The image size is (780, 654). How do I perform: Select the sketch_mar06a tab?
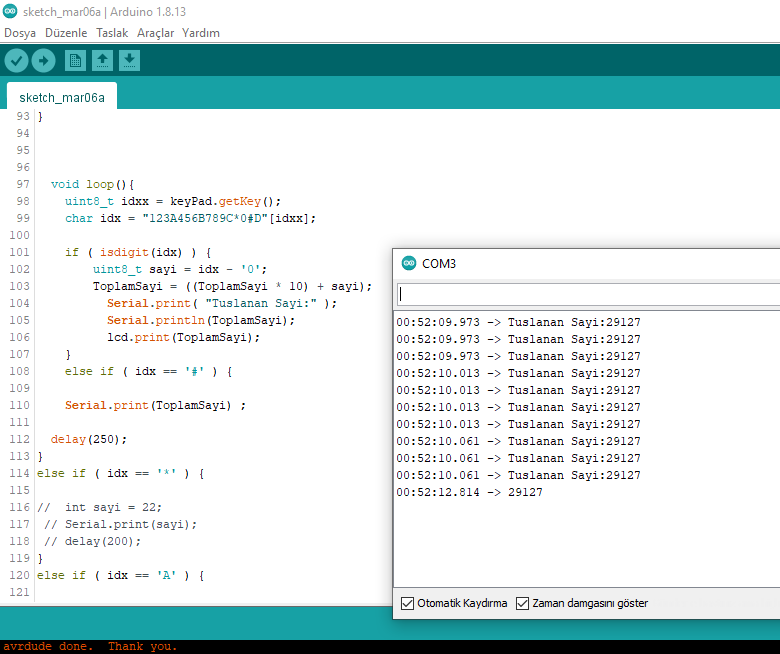[x=61, y=97]
